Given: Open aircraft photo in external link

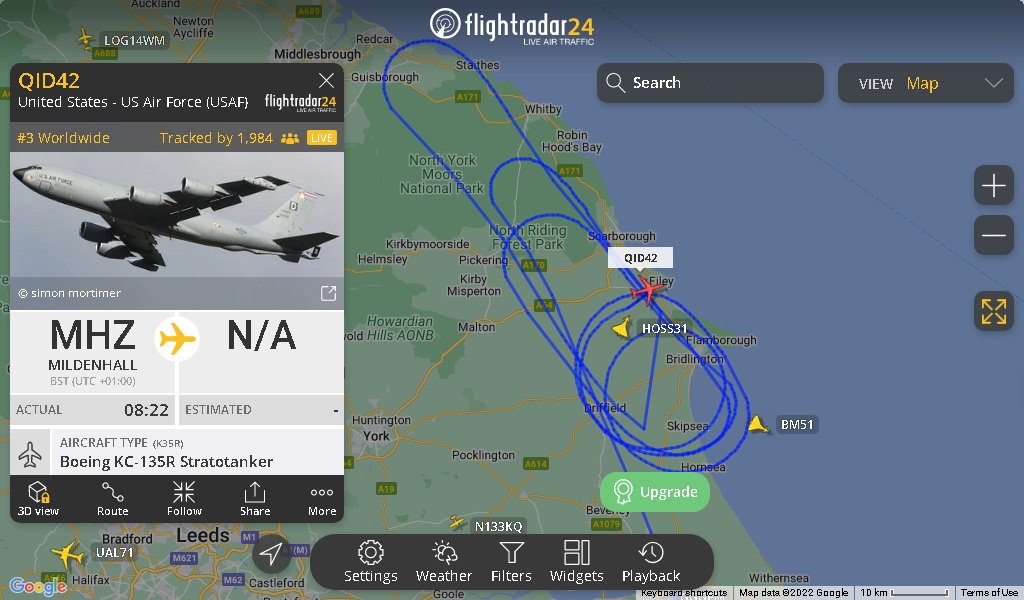Looking at the screenshot, I should pyautogui.click(x=328, y=293).
